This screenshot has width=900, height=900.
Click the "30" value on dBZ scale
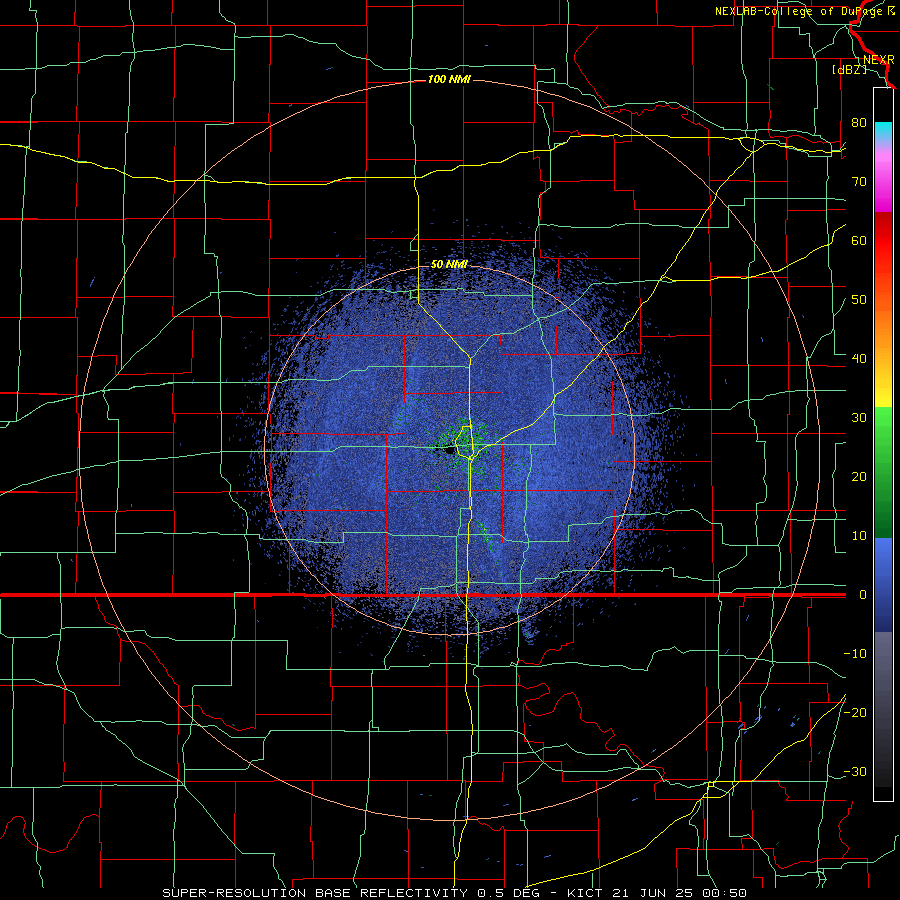click(859, 418)
